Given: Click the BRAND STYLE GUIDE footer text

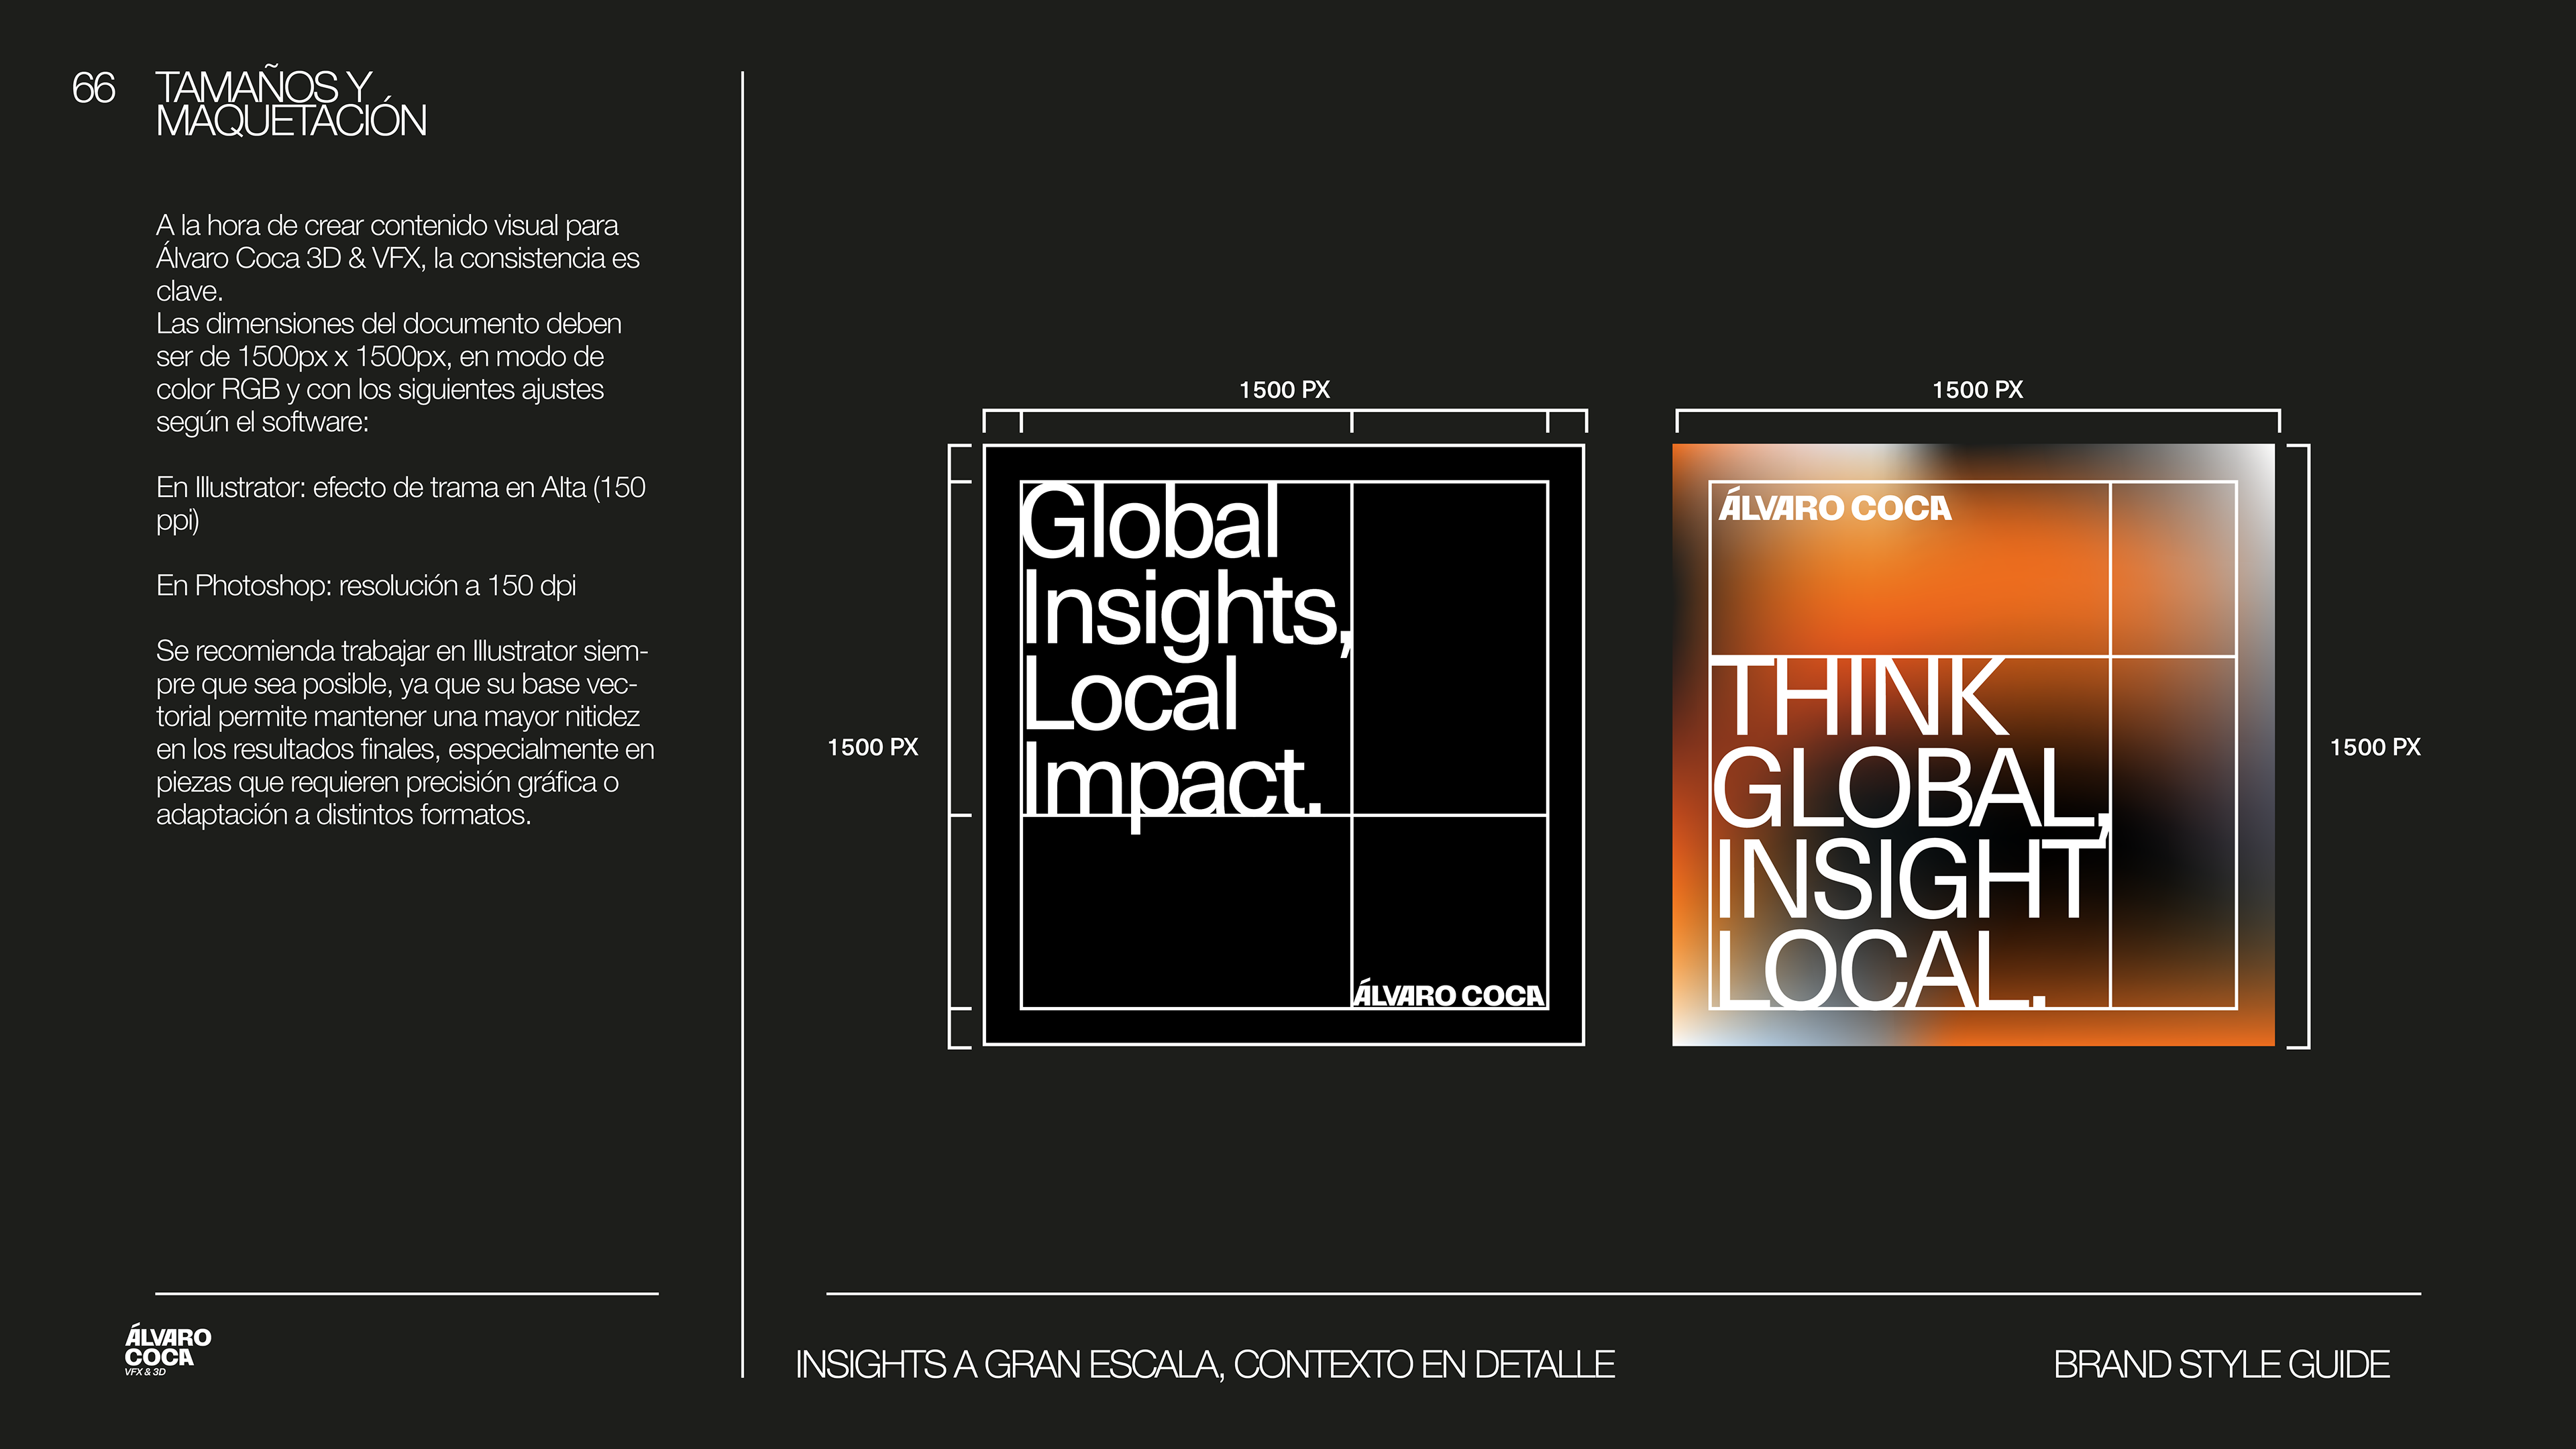Looking at the screenshot, I should tap(2221, 1364).
